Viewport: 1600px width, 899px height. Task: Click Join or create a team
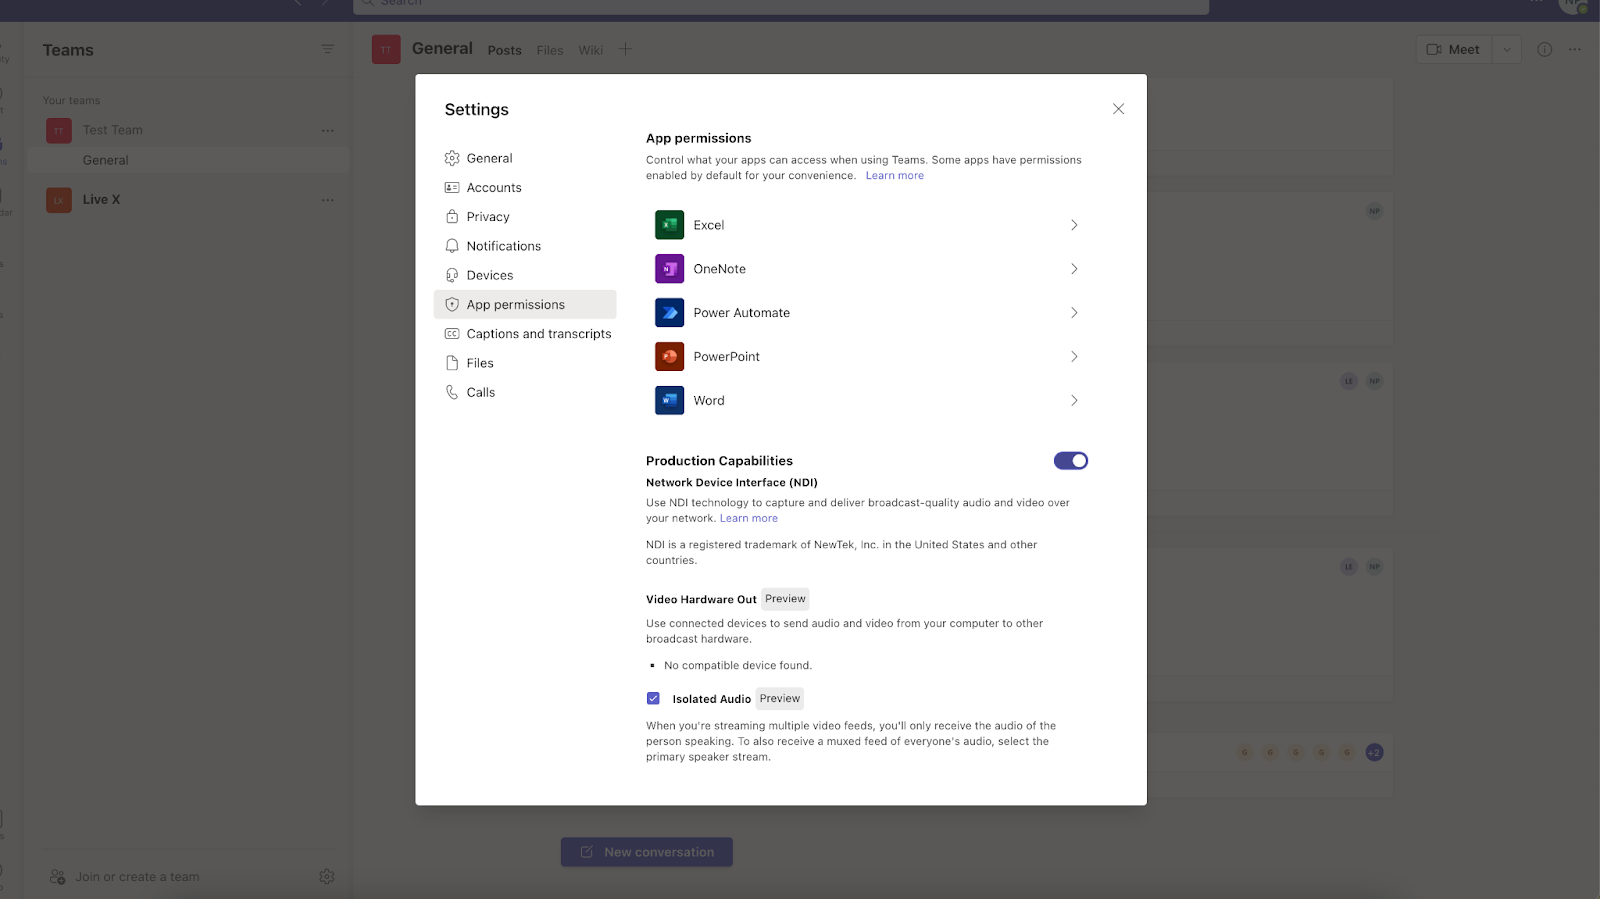tap(125, 877)
